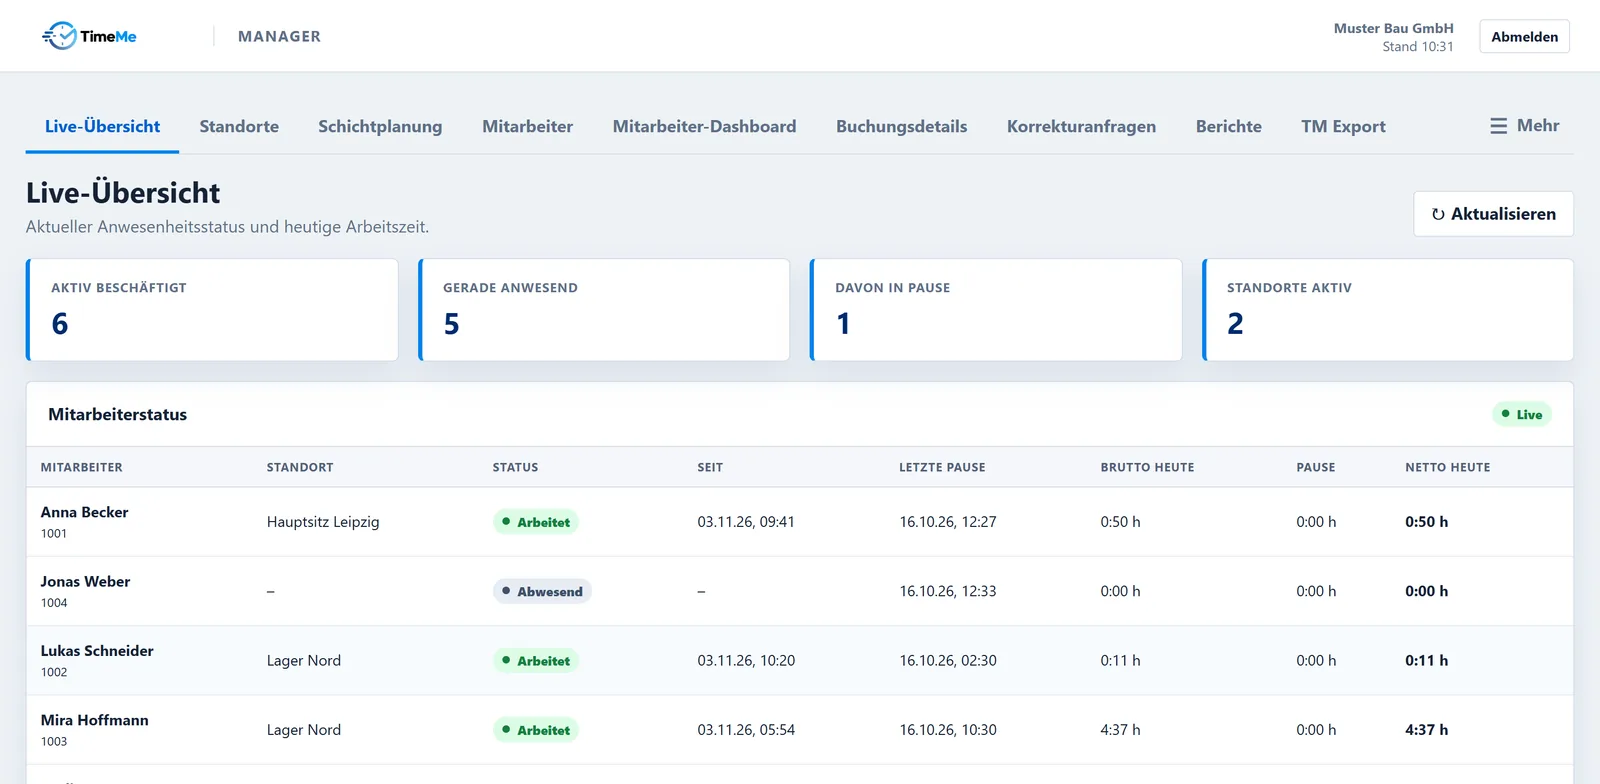
Task: Click the Aktiv Beschäftigt card
Action: click(x=212, y=310)
